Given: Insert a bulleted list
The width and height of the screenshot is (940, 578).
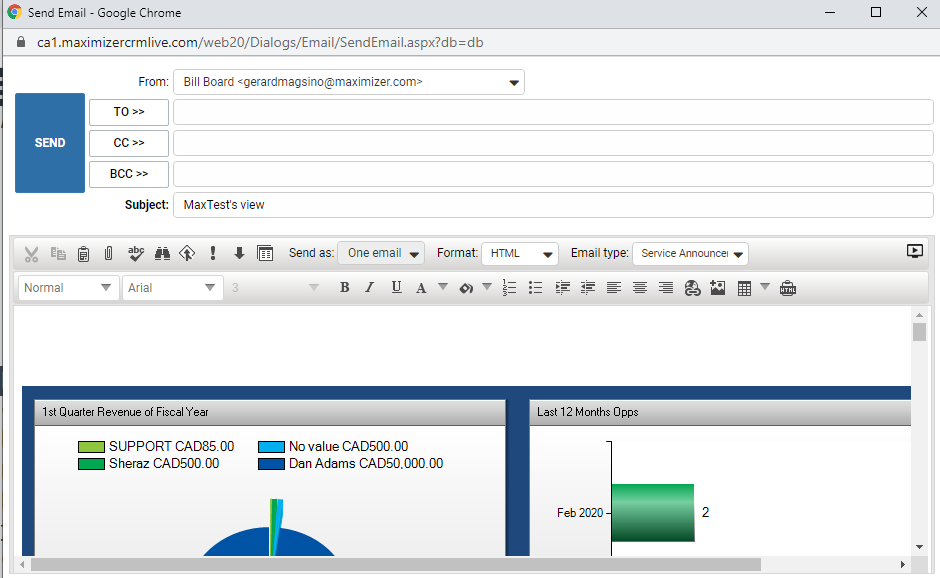Looking at the screenshot, I should [x=535, y=288].
